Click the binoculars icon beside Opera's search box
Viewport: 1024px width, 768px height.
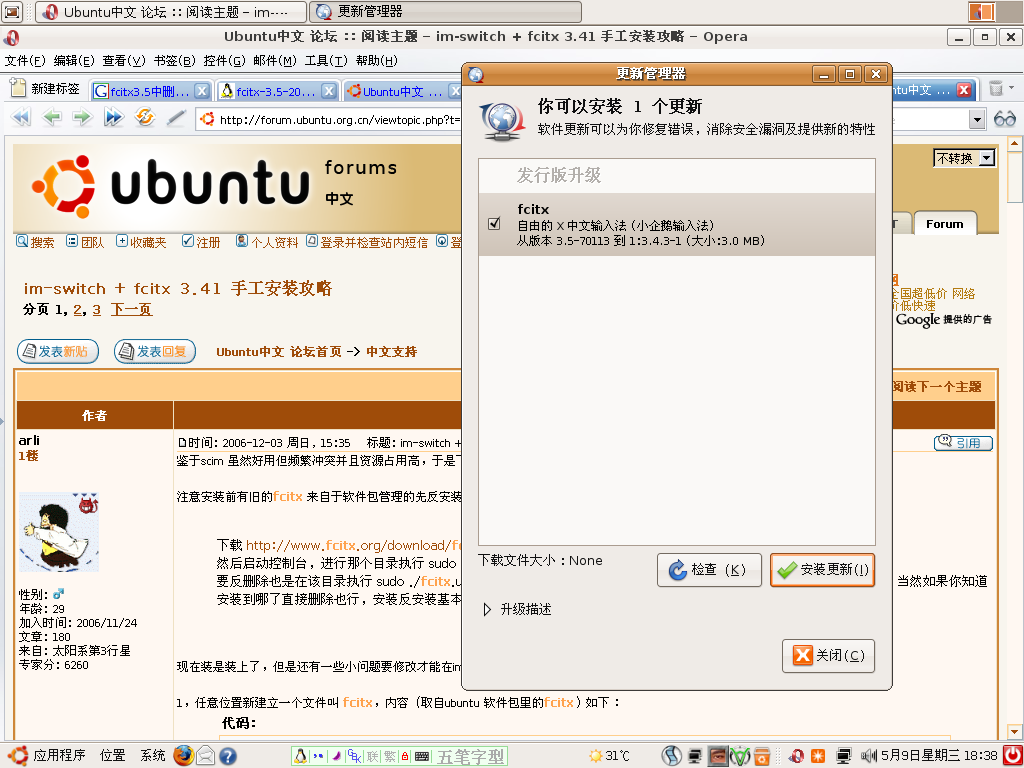pyautogui.click(x=1004, y=119)
